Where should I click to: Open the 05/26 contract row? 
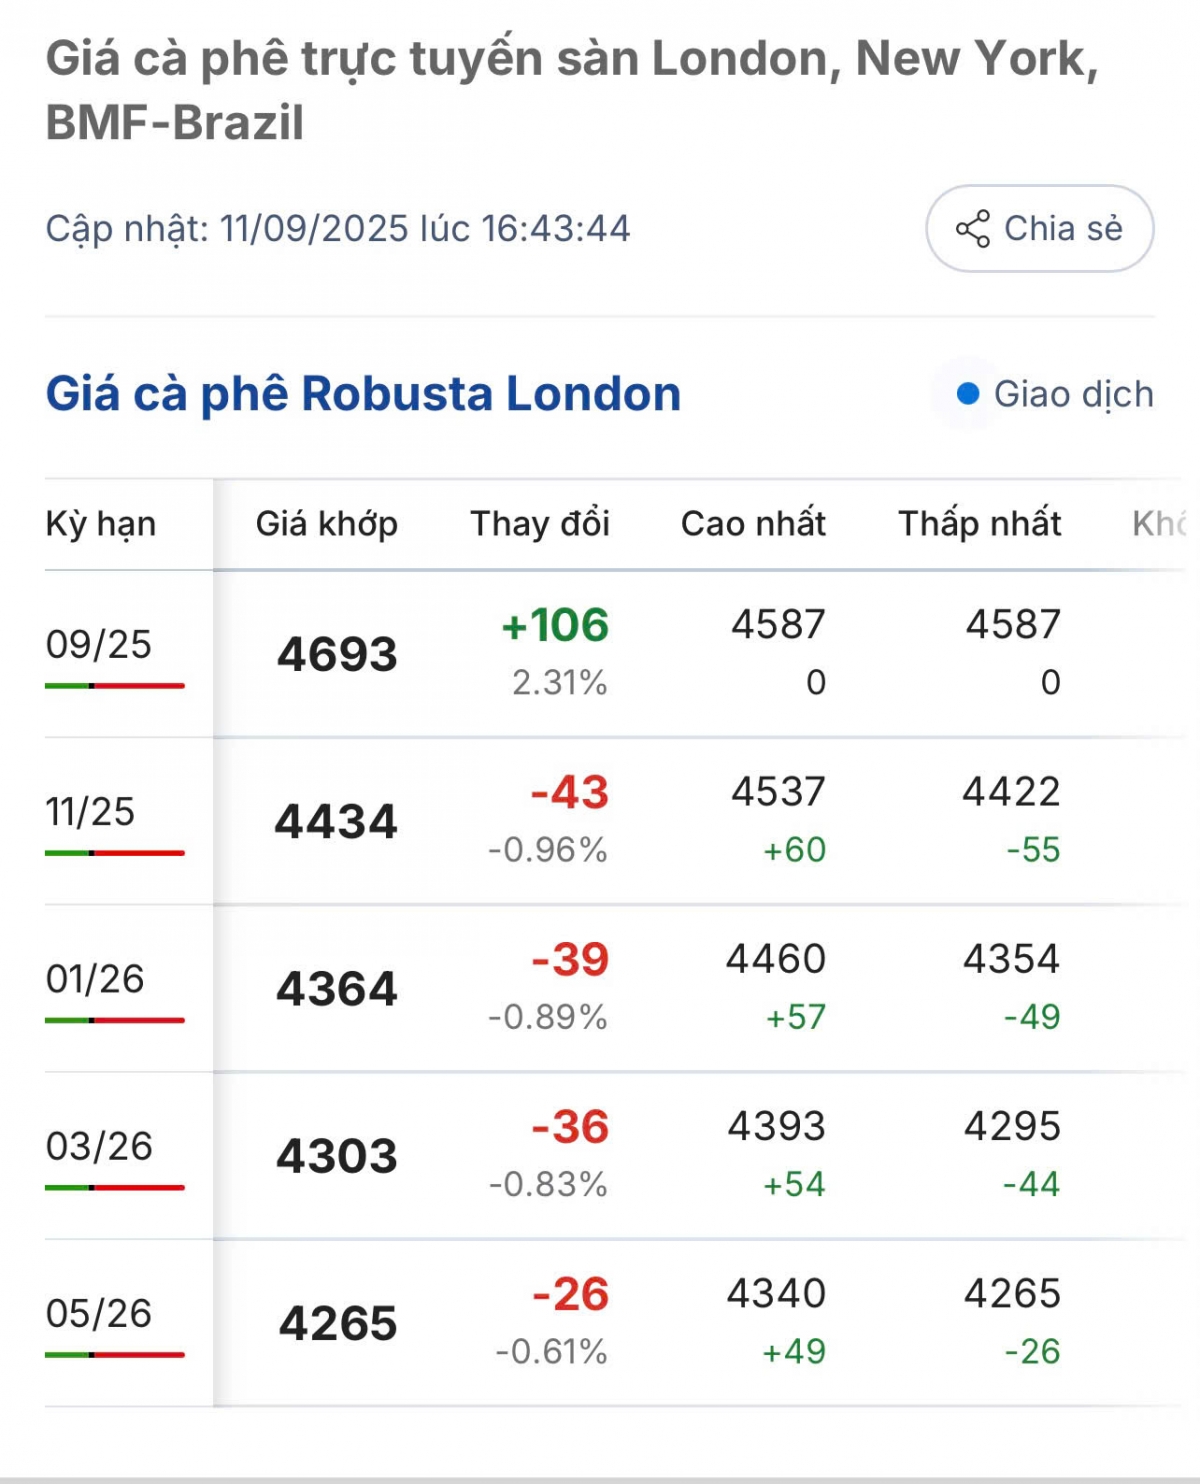pyautogui.click(x=615, y=1322)
